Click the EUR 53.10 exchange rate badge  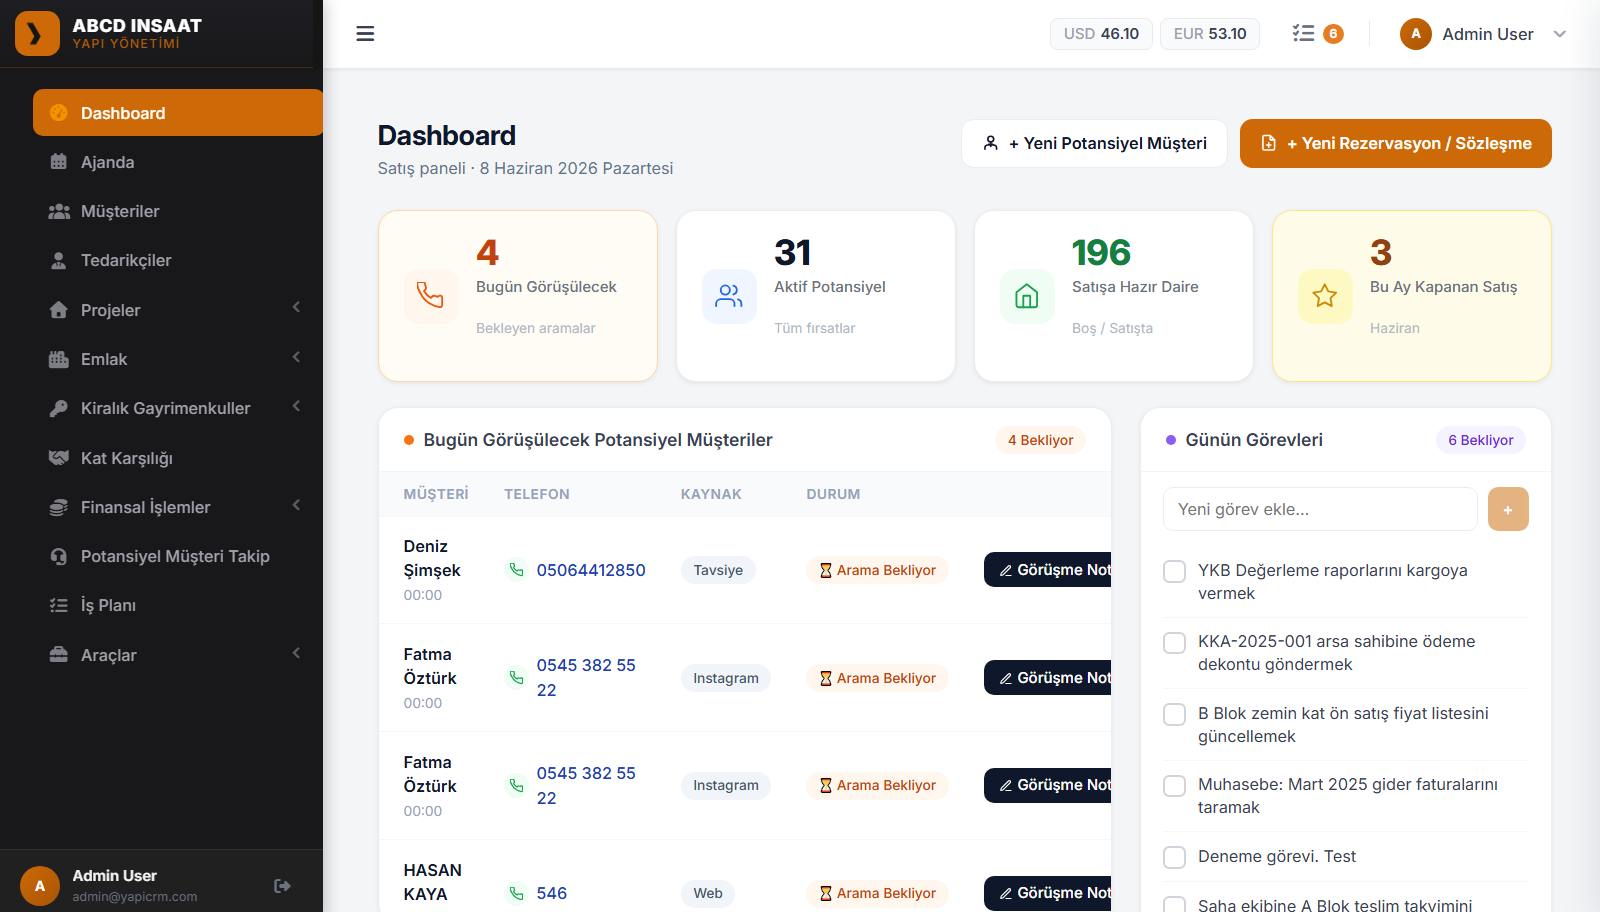pyautogui.click(x=1210, y=34)
